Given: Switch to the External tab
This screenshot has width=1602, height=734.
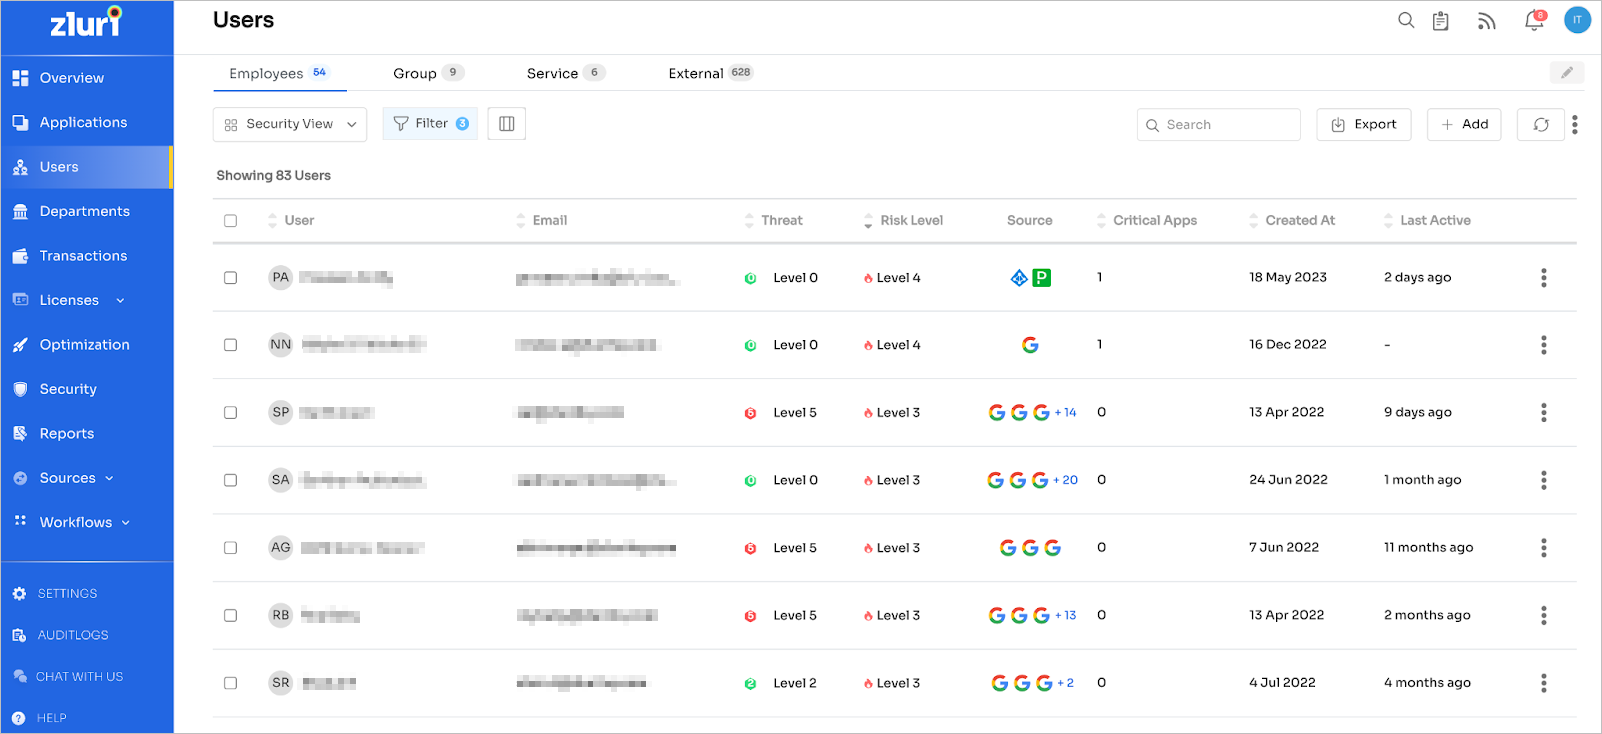Looking at the screenshot, I should point(711,73).
